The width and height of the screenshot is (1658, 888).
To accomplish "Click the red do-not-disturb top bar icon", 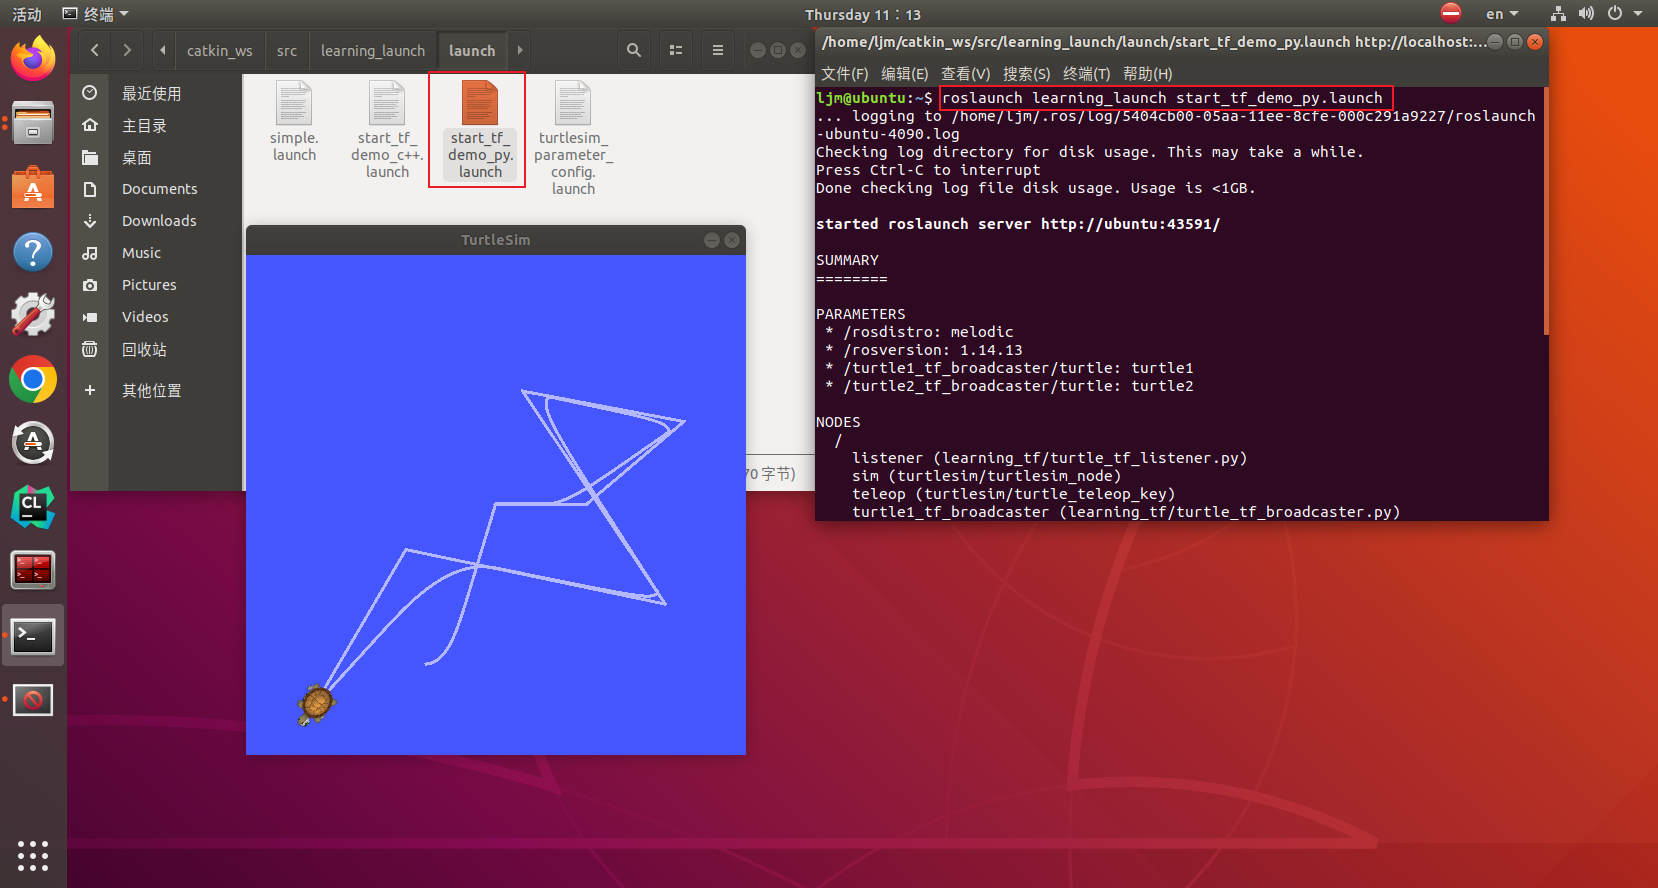I will click(x=1451, y=13).
